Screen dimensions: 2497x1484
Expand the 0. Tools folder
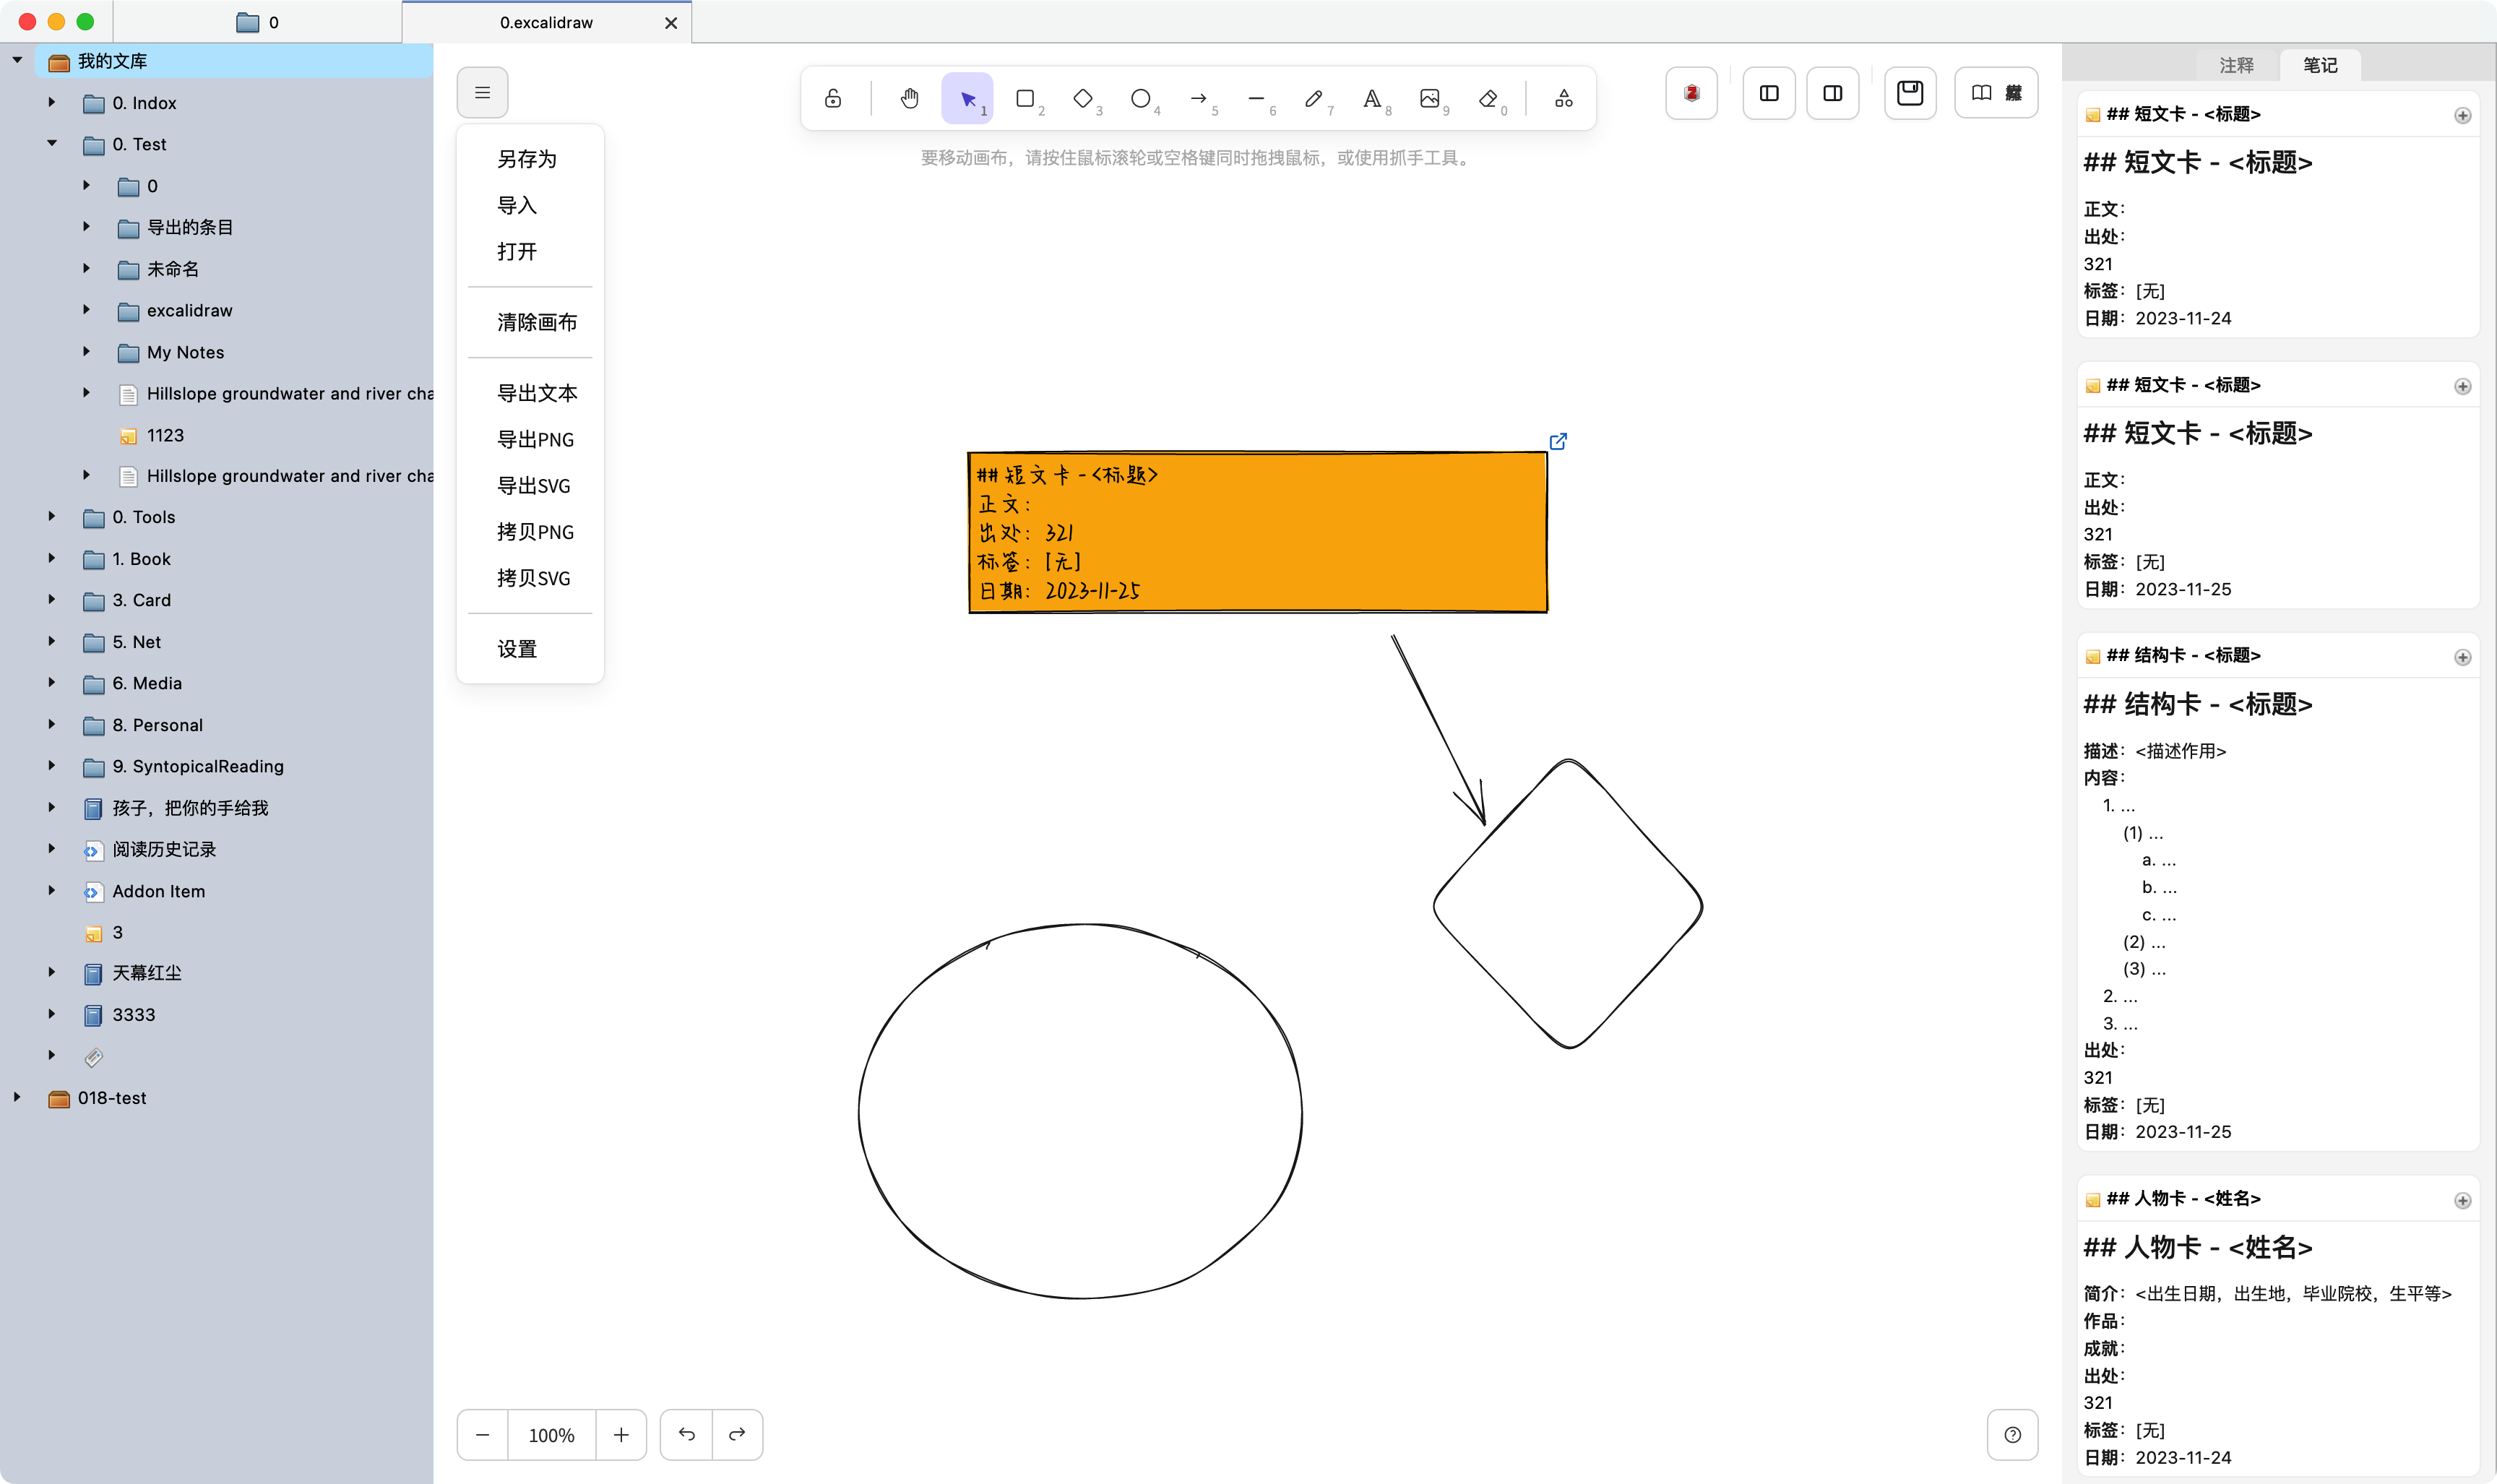(x=52, y=517)
